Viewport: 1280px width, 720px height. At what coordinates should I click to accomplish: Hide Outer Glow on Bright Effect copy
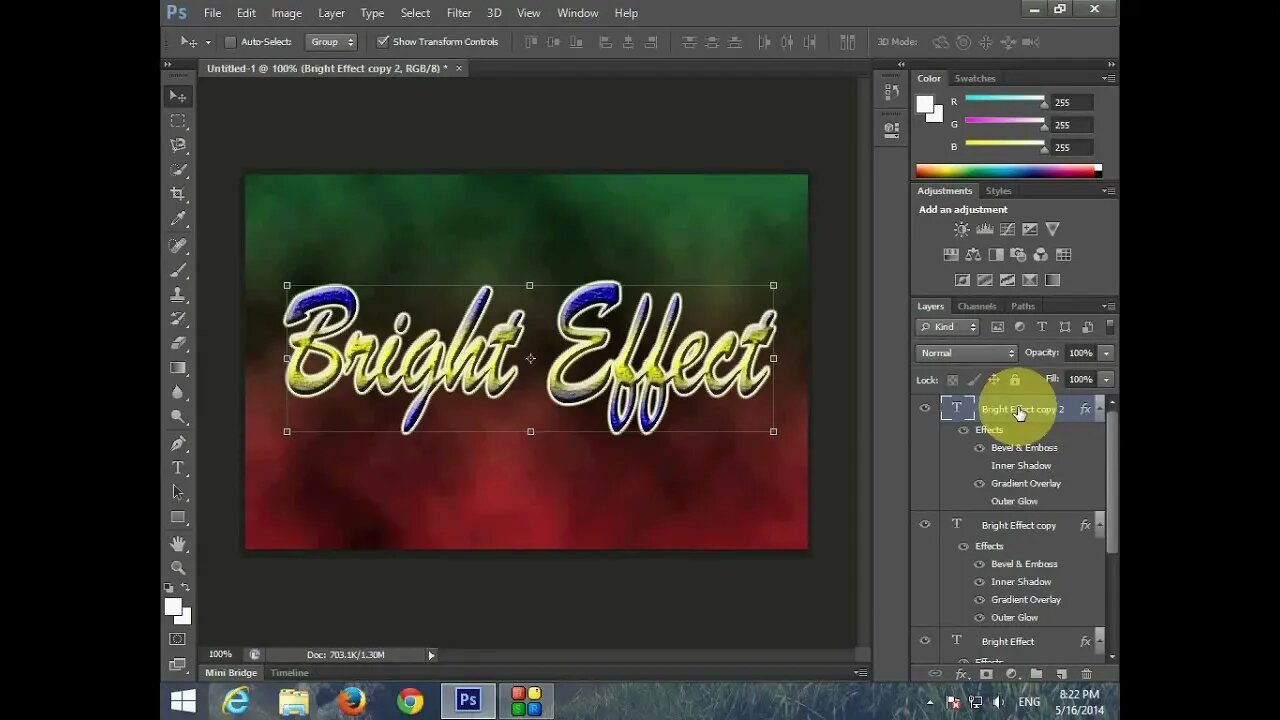(x=979, y=618)
